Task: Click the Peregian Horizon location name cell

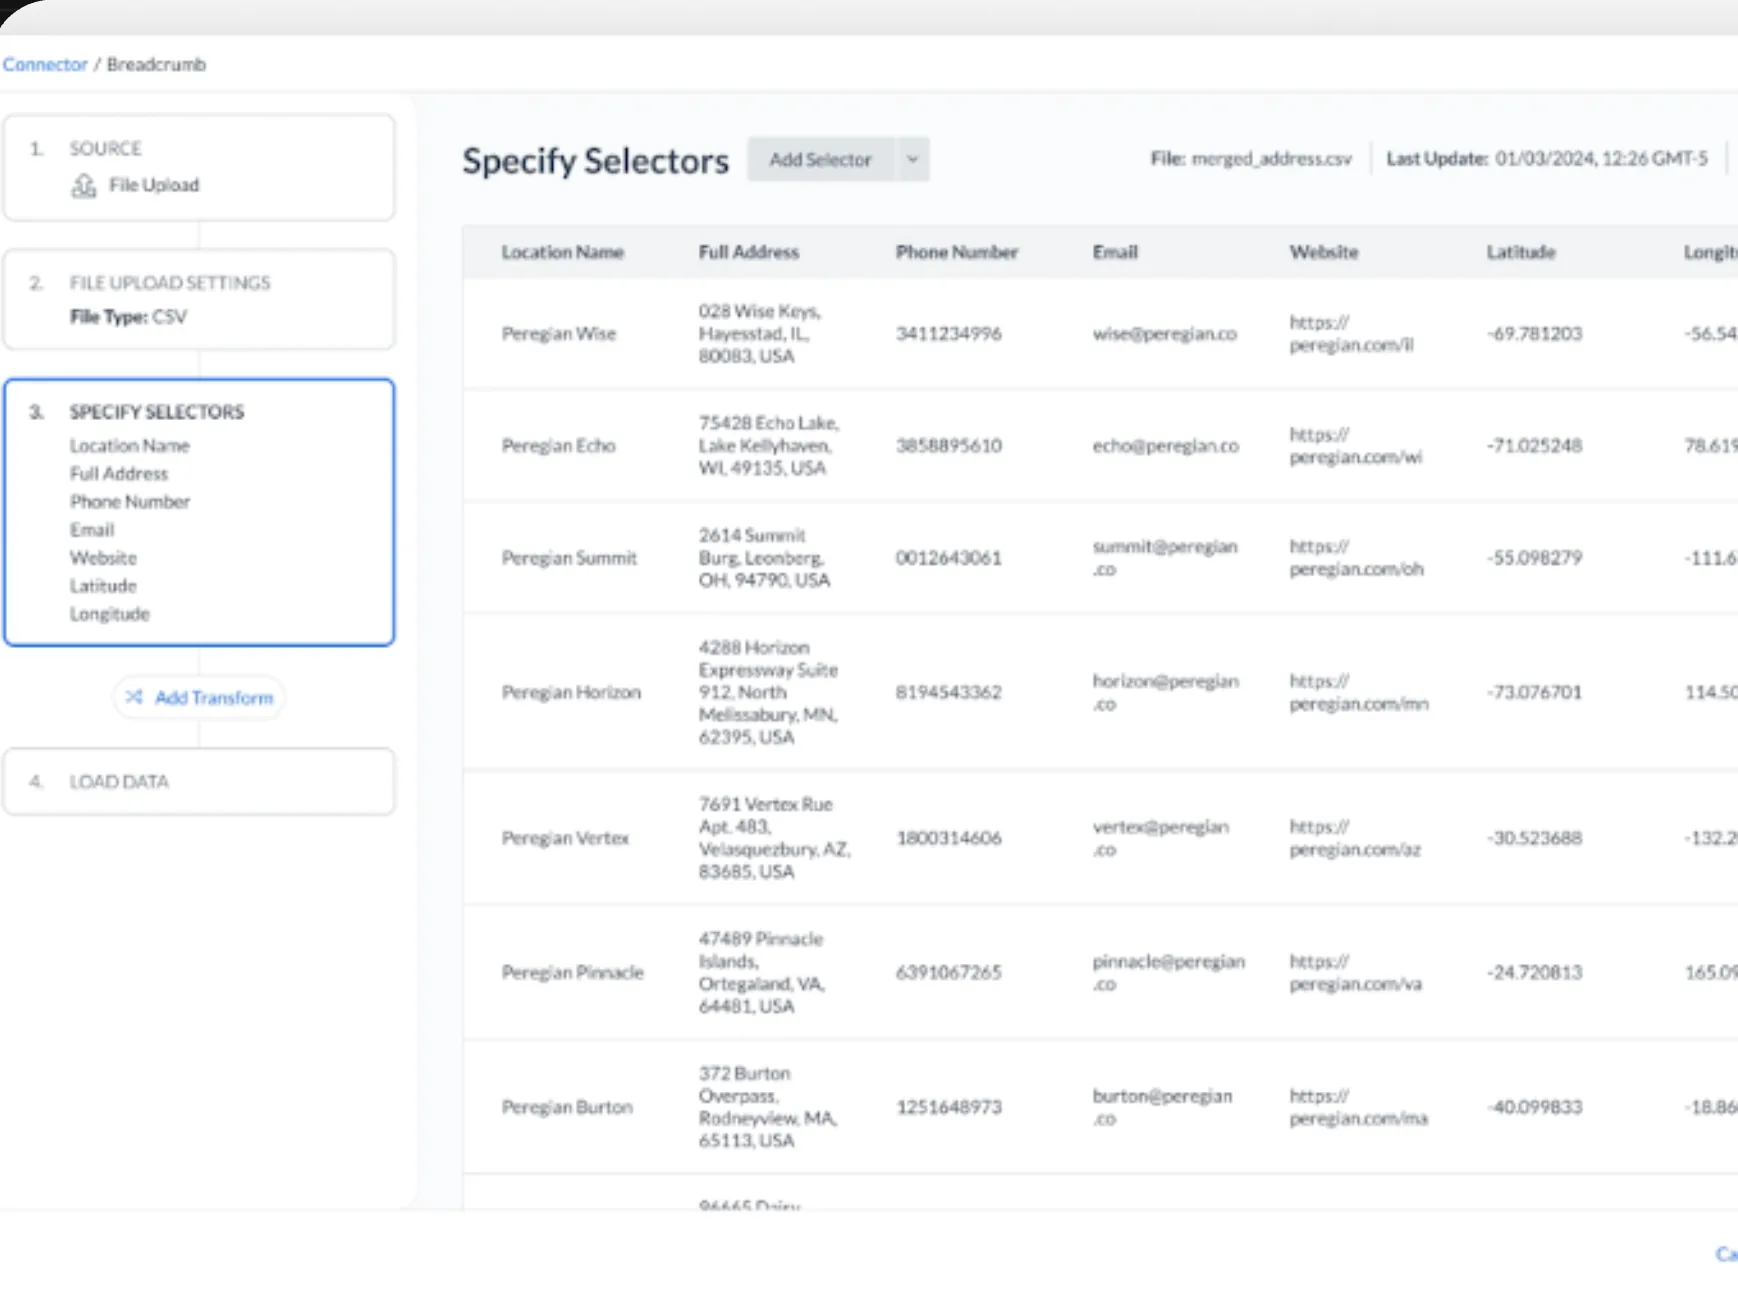Action: [571, 692]
